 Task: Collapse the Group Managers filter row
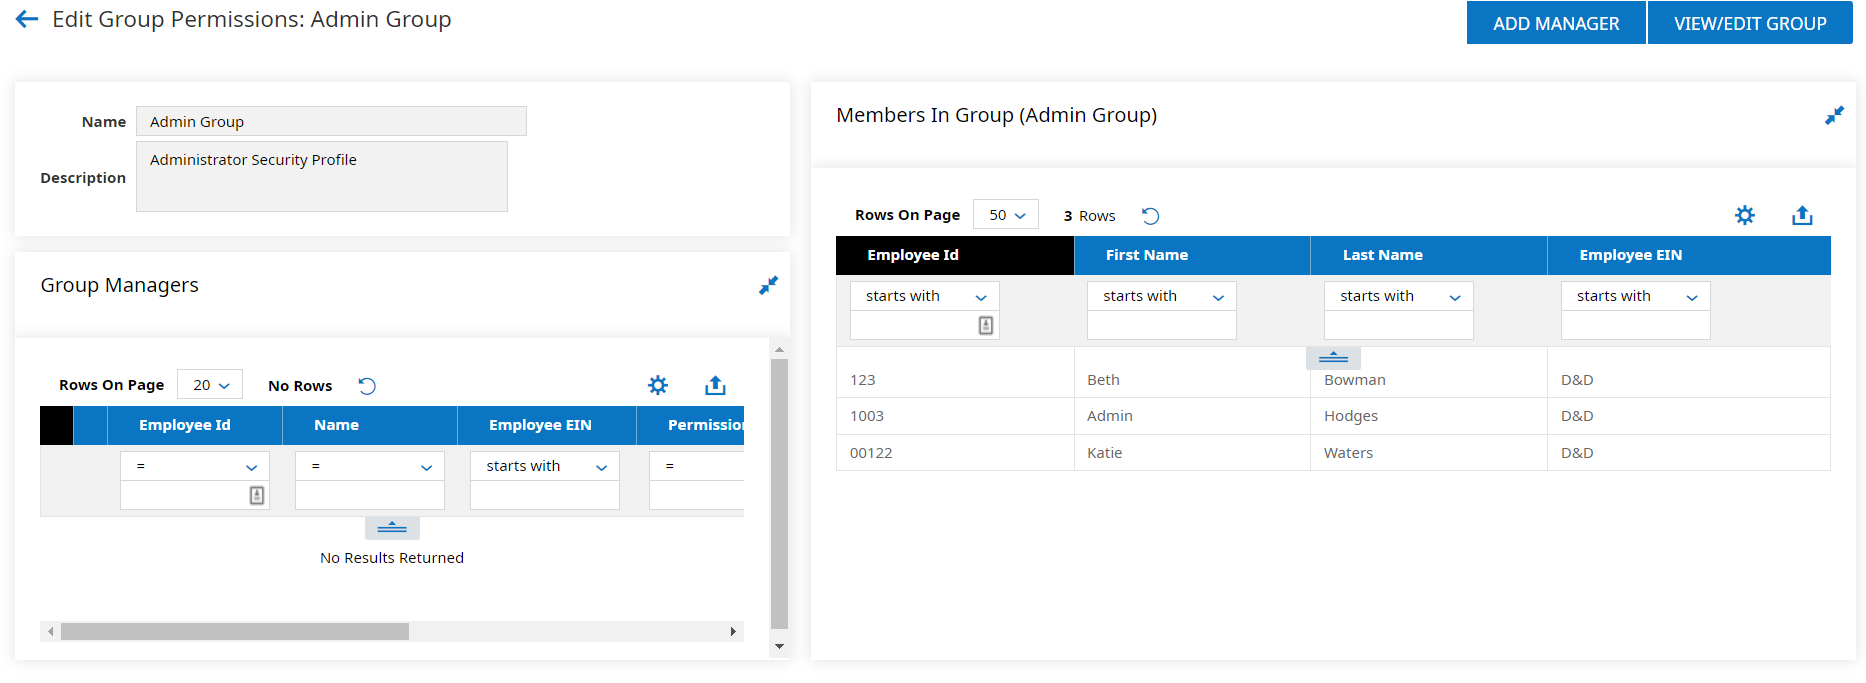click(x=392, y=527)
